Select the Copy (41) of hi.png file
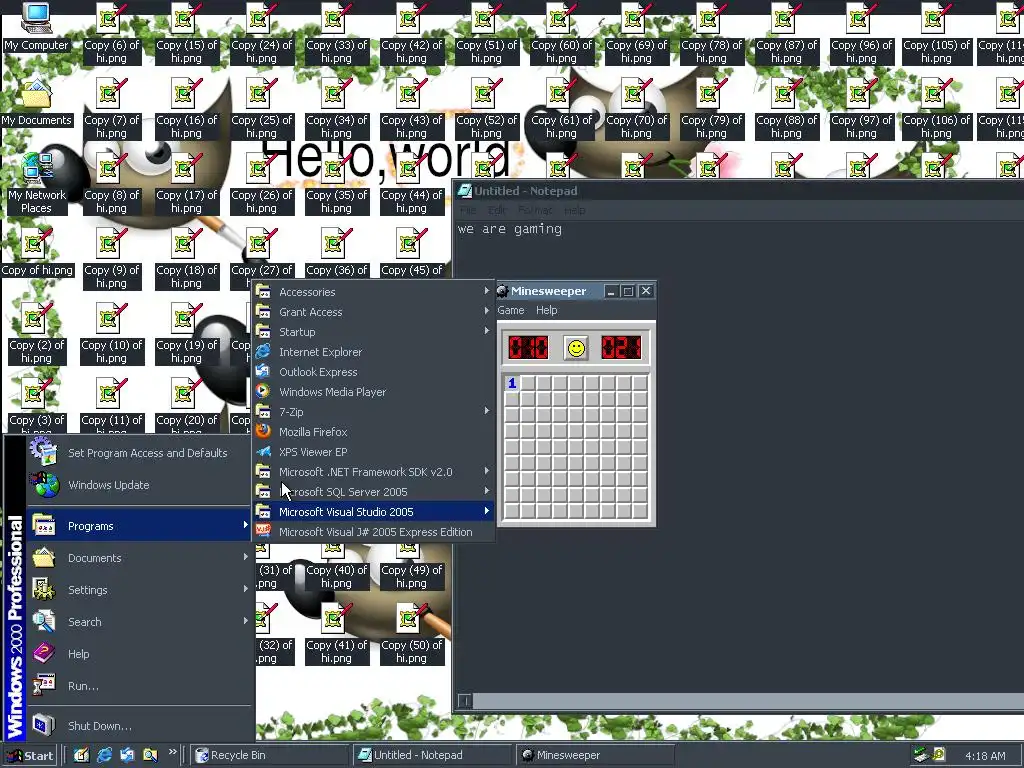1024x768 pixels. coord(336,633)
